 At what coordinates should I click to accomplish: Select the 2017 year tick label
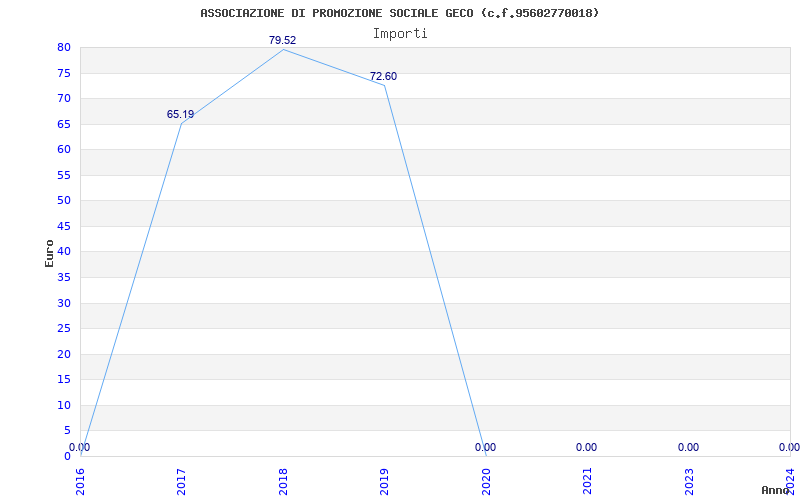pyautogui.click(x=181, y=481)
